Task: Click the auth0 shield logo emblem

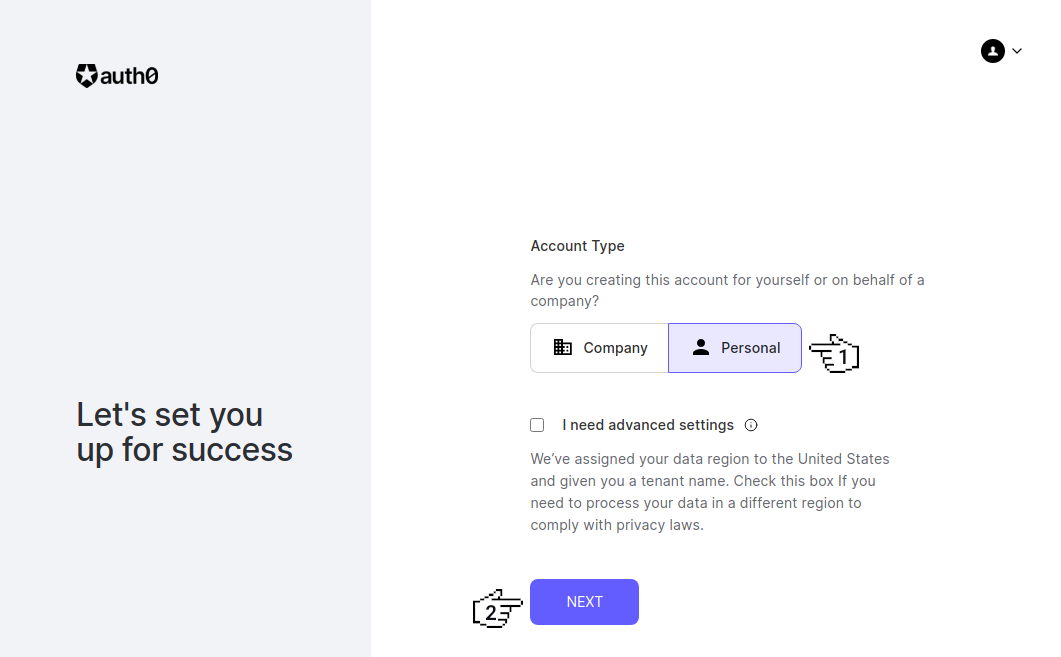Action: point(87,76)
